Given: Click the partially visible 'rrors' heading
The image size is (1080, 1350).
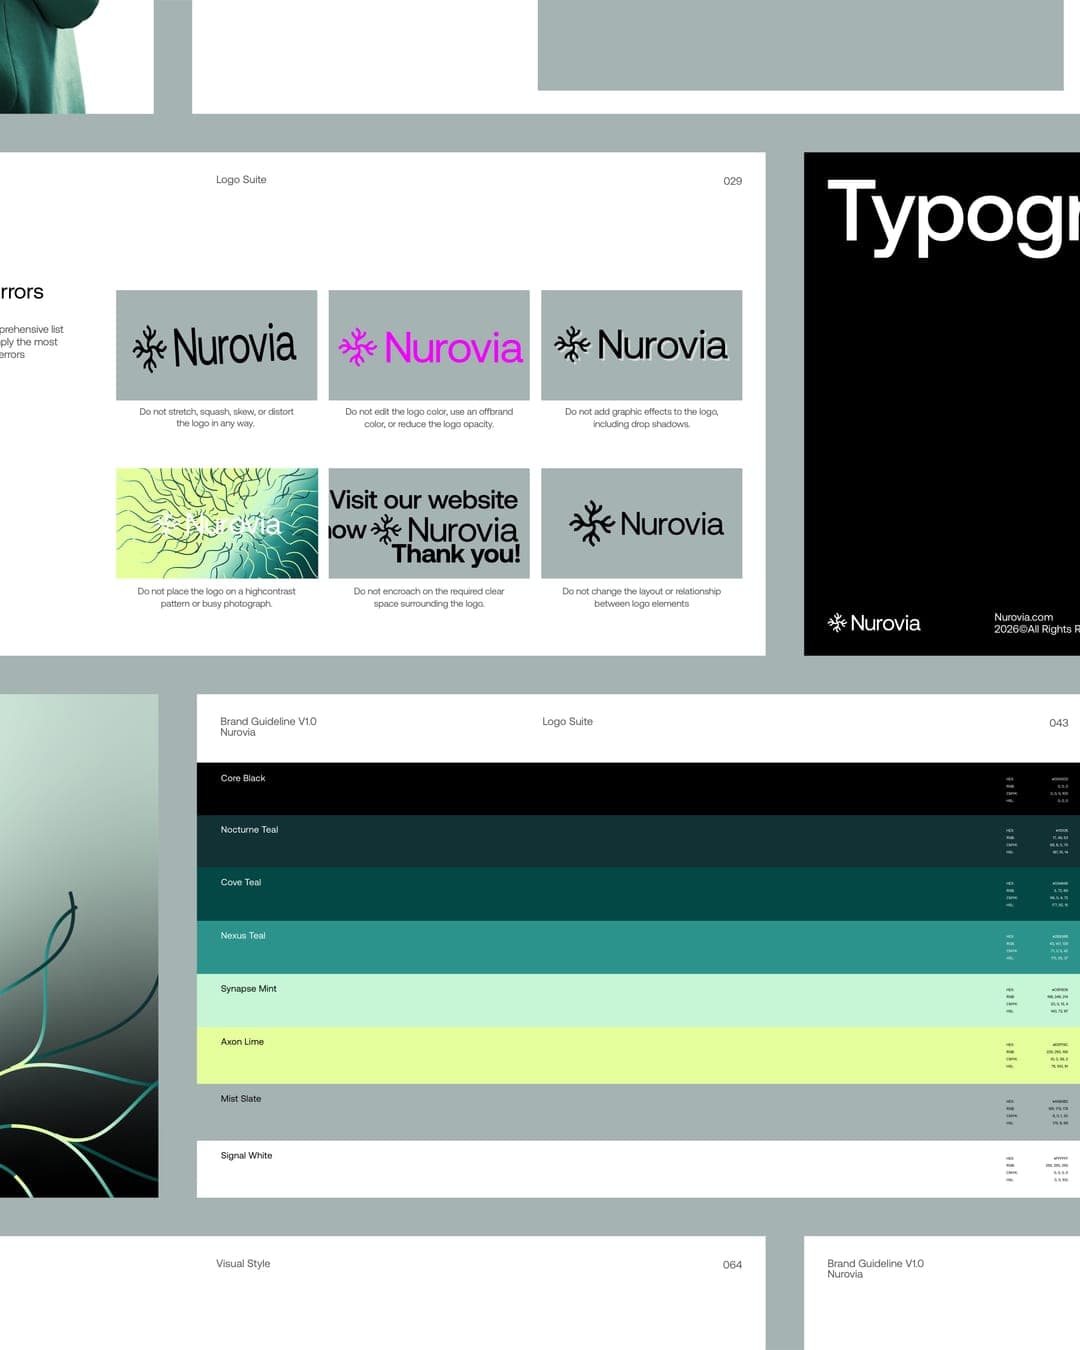Looking at the screenshot, I should click(21, 292).
